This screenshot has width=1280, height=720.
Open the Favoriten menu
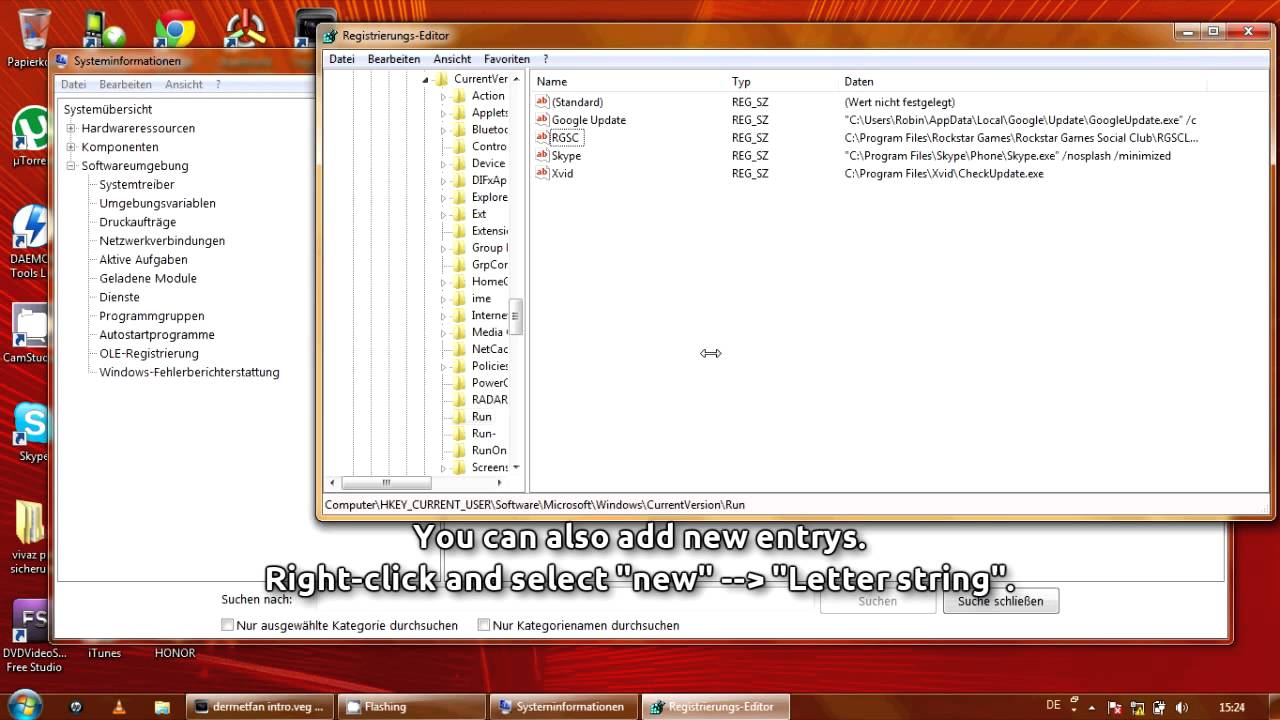(x=507, y=59)
